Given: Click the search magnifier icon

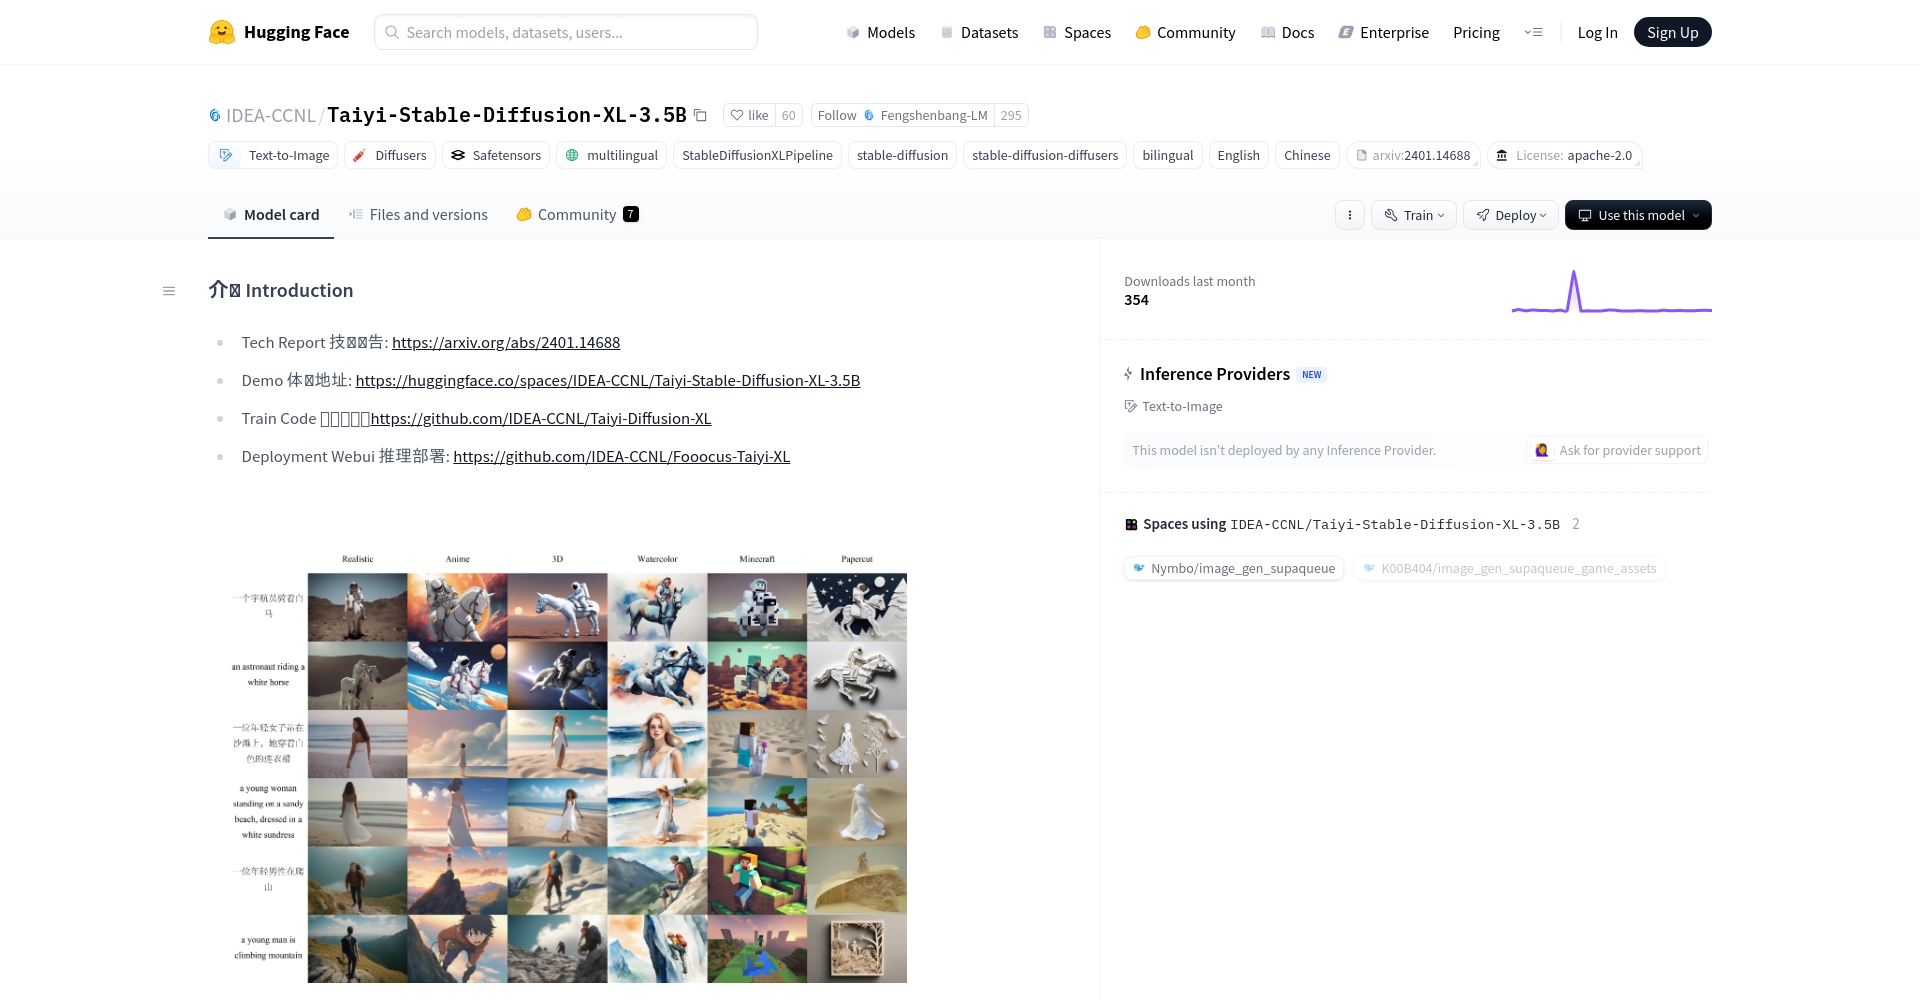Looking at the screenshot, I should (x=392, y=32).
